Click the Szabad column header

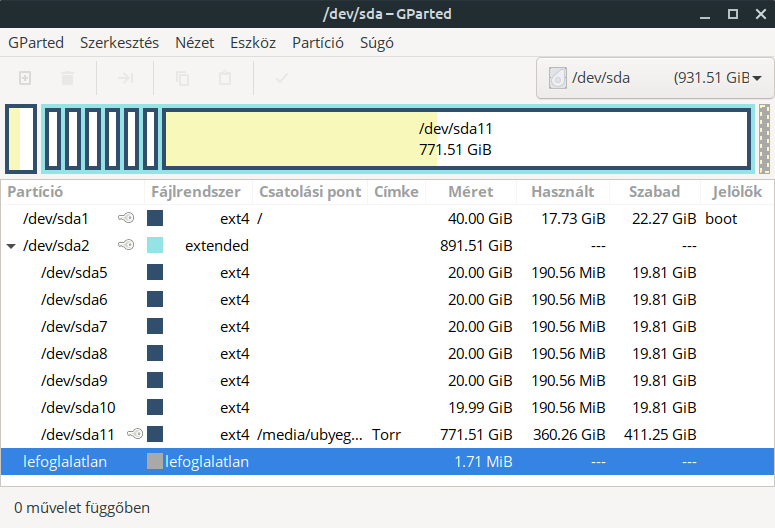655,192
